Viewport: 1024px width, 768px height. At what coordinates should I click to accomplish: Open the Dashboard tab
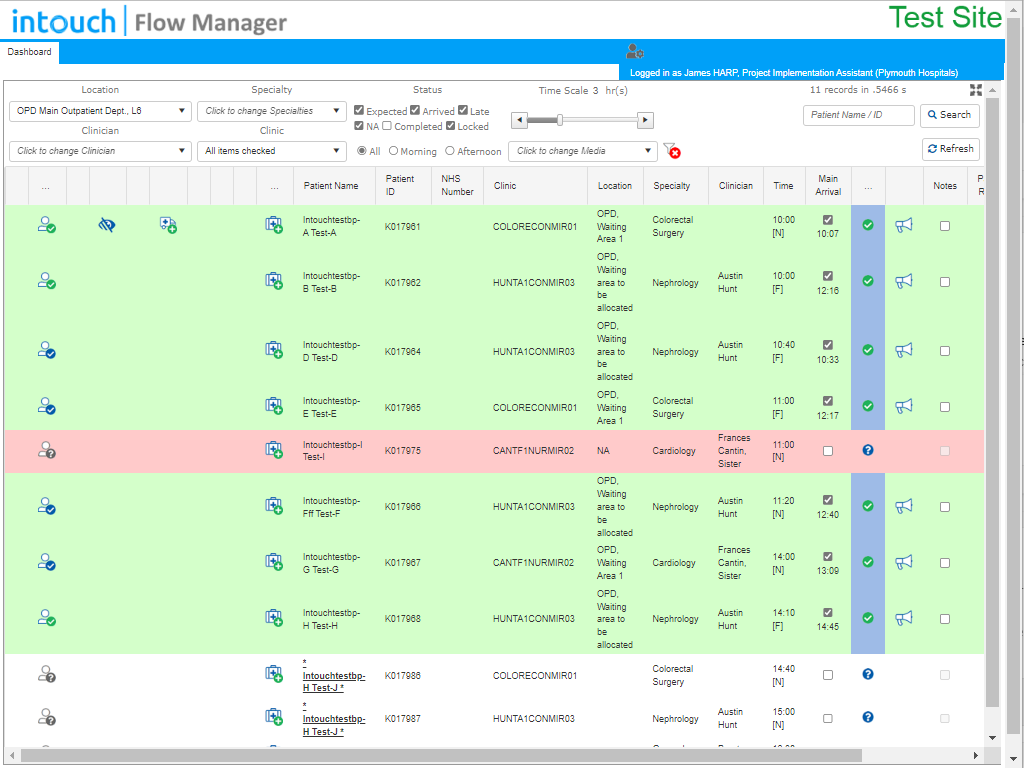(x=29, y=52)
